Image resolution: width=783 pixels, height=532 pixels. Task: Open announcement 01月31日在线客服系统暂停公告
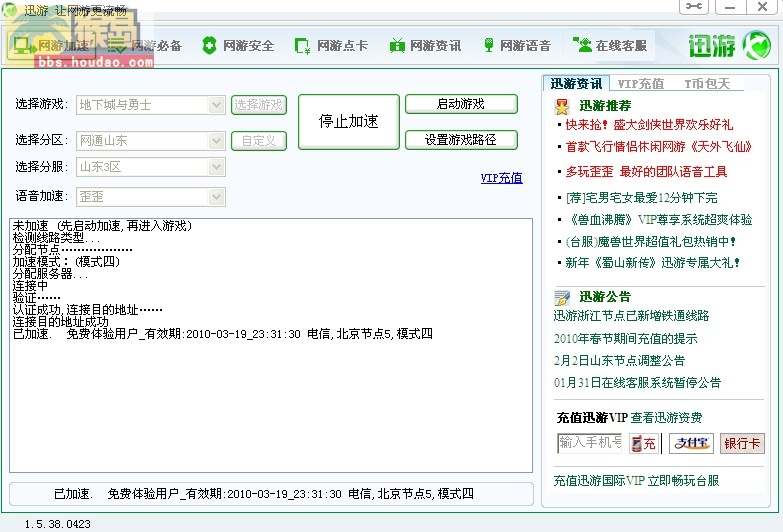[x=637, y=383]
